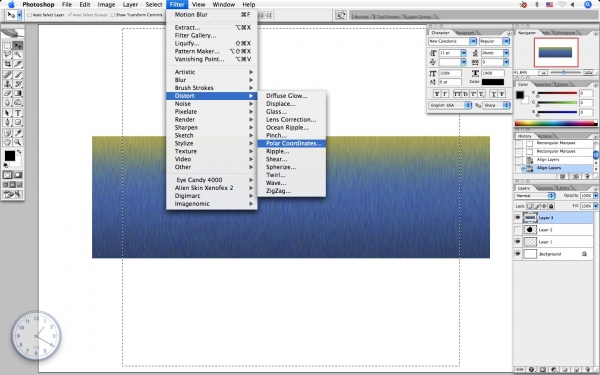This screenshot has height=375, width=600.
Task: Select the Gradient tool
Action: (x=18, y=93)
